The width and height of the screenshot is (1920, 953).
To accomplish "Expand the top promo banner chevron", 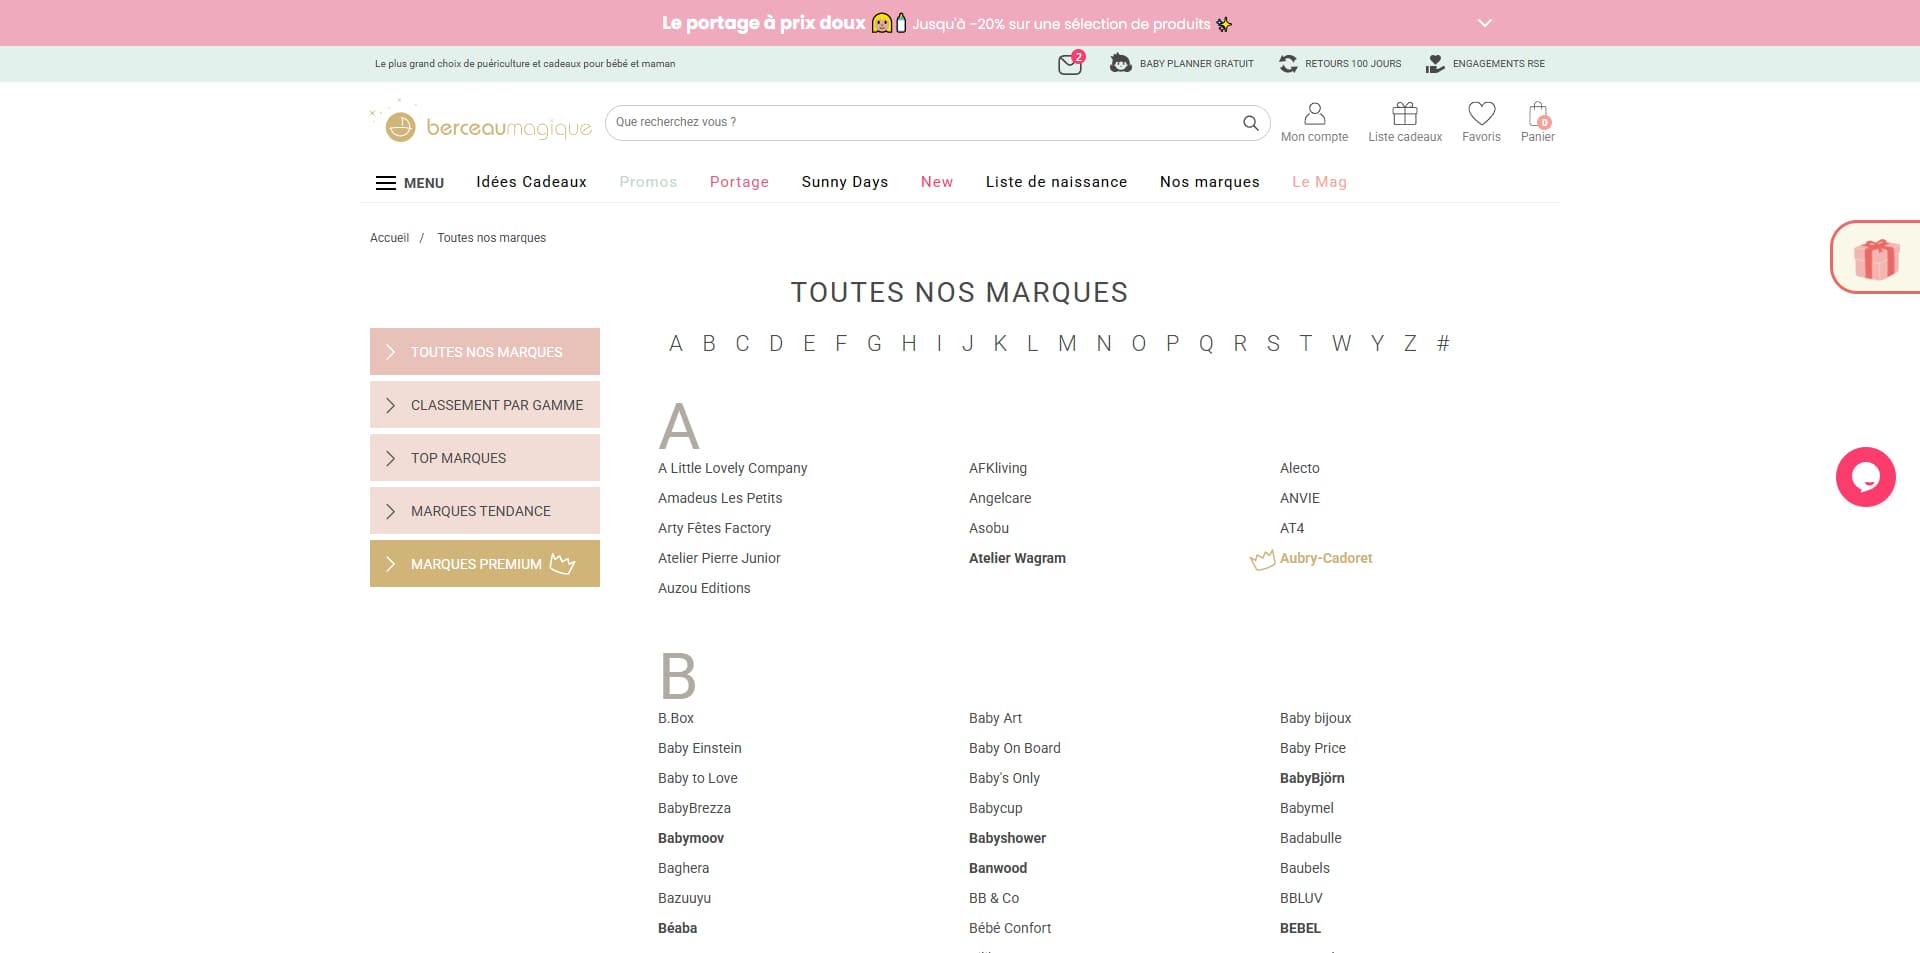I will click(1485, 23).
